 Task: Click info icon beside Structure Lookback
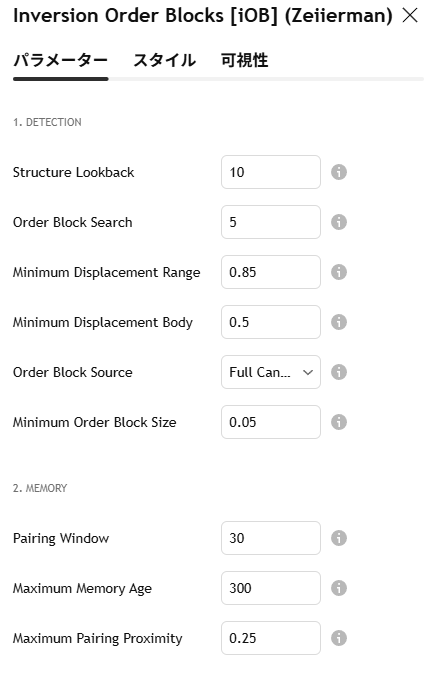click(339, 172)
